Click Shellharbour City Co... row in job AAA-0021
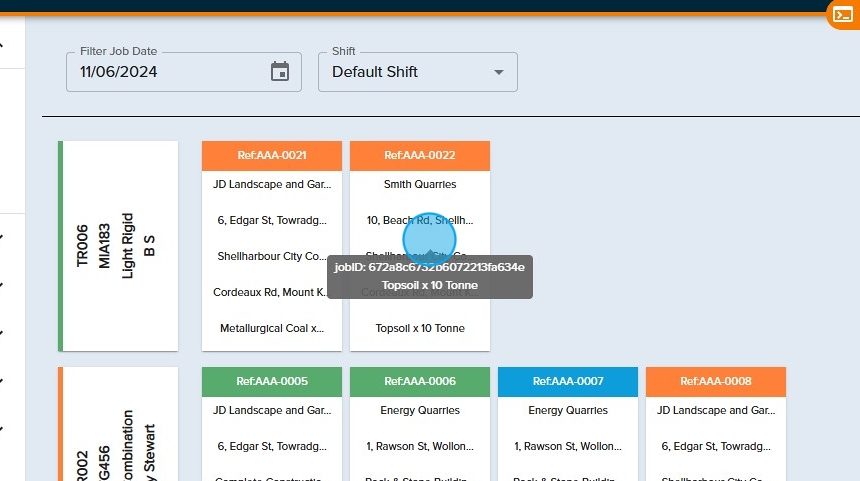860x481 pixels. (x=272, y=256)
